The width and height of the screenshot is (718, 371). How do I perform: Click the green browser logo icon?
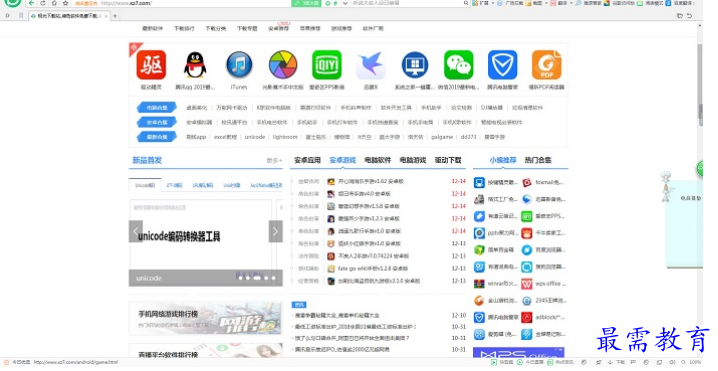[12, 2]
